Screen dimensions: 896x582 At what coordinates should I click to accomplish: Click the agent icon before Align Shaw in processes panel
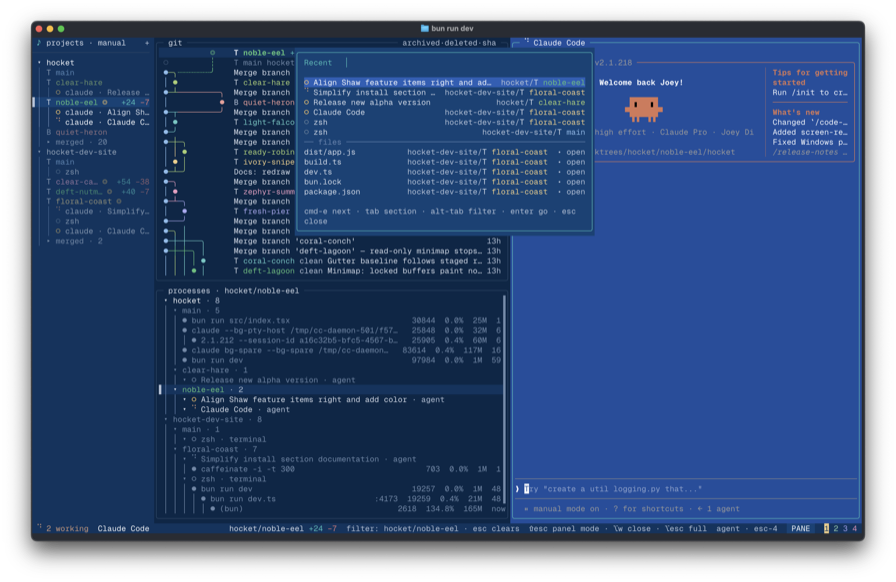click(194, 400)
